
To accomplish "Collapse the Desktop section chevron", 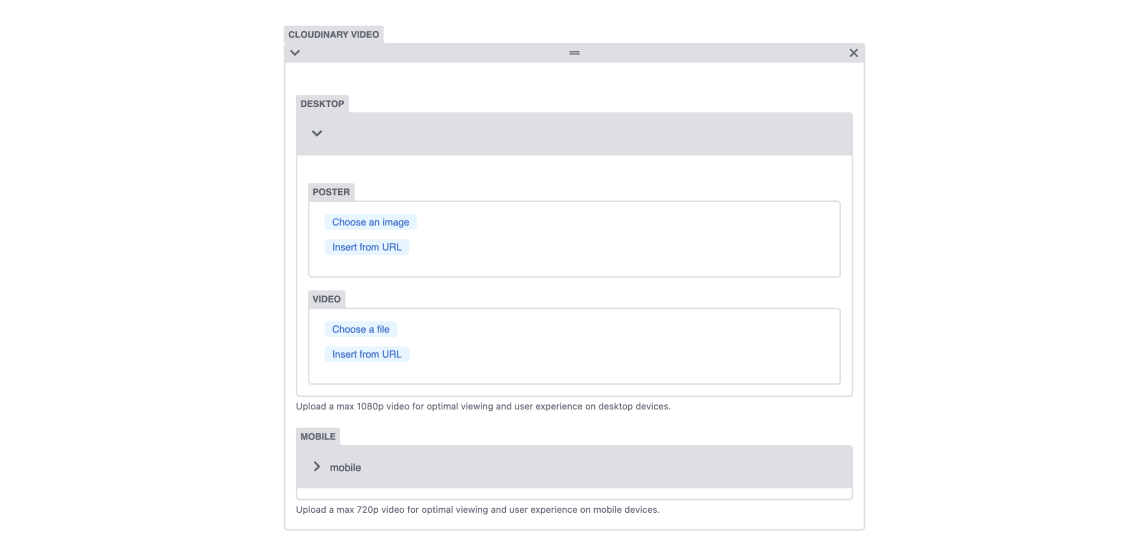I will pyautogui.click(x=317, y=133).
